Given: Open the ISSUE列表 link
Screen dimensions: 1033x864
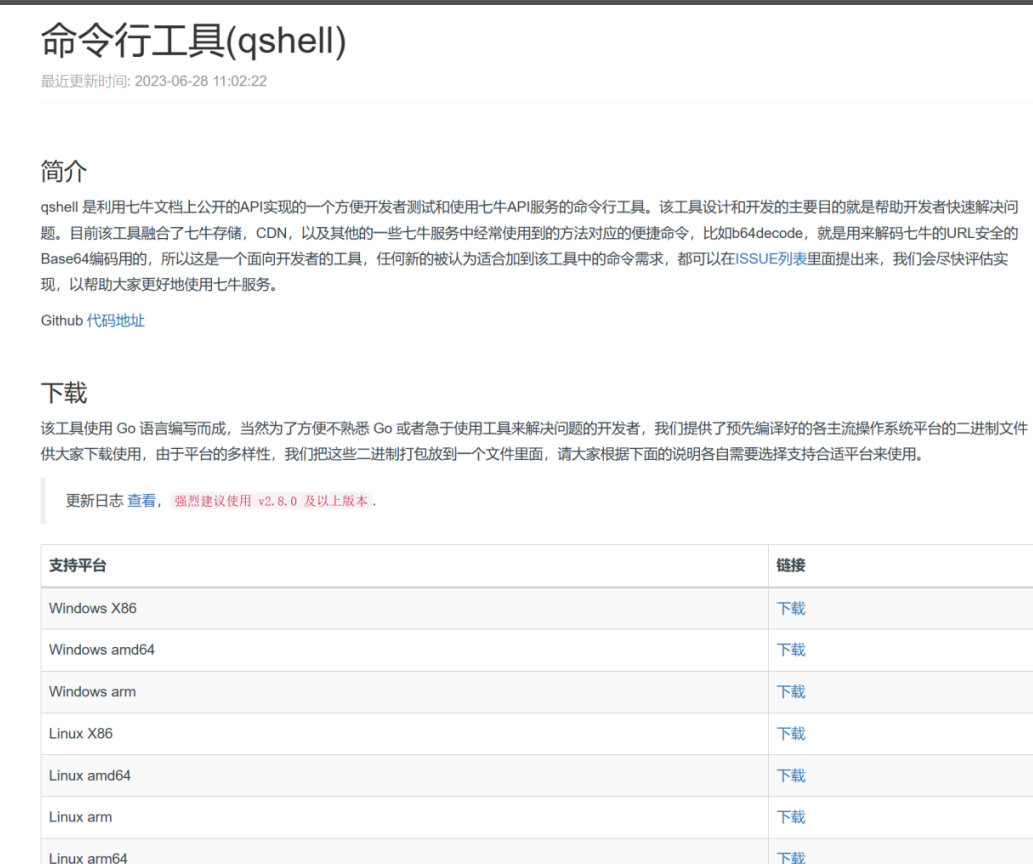Looking at the screenshot, I should (771, 259).
